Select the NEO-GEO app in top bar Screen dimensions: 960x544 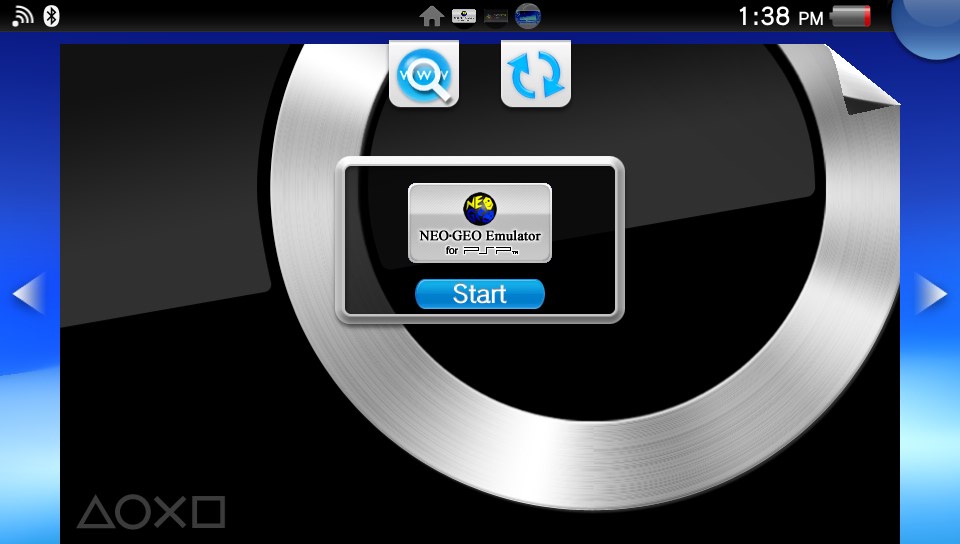464,16
